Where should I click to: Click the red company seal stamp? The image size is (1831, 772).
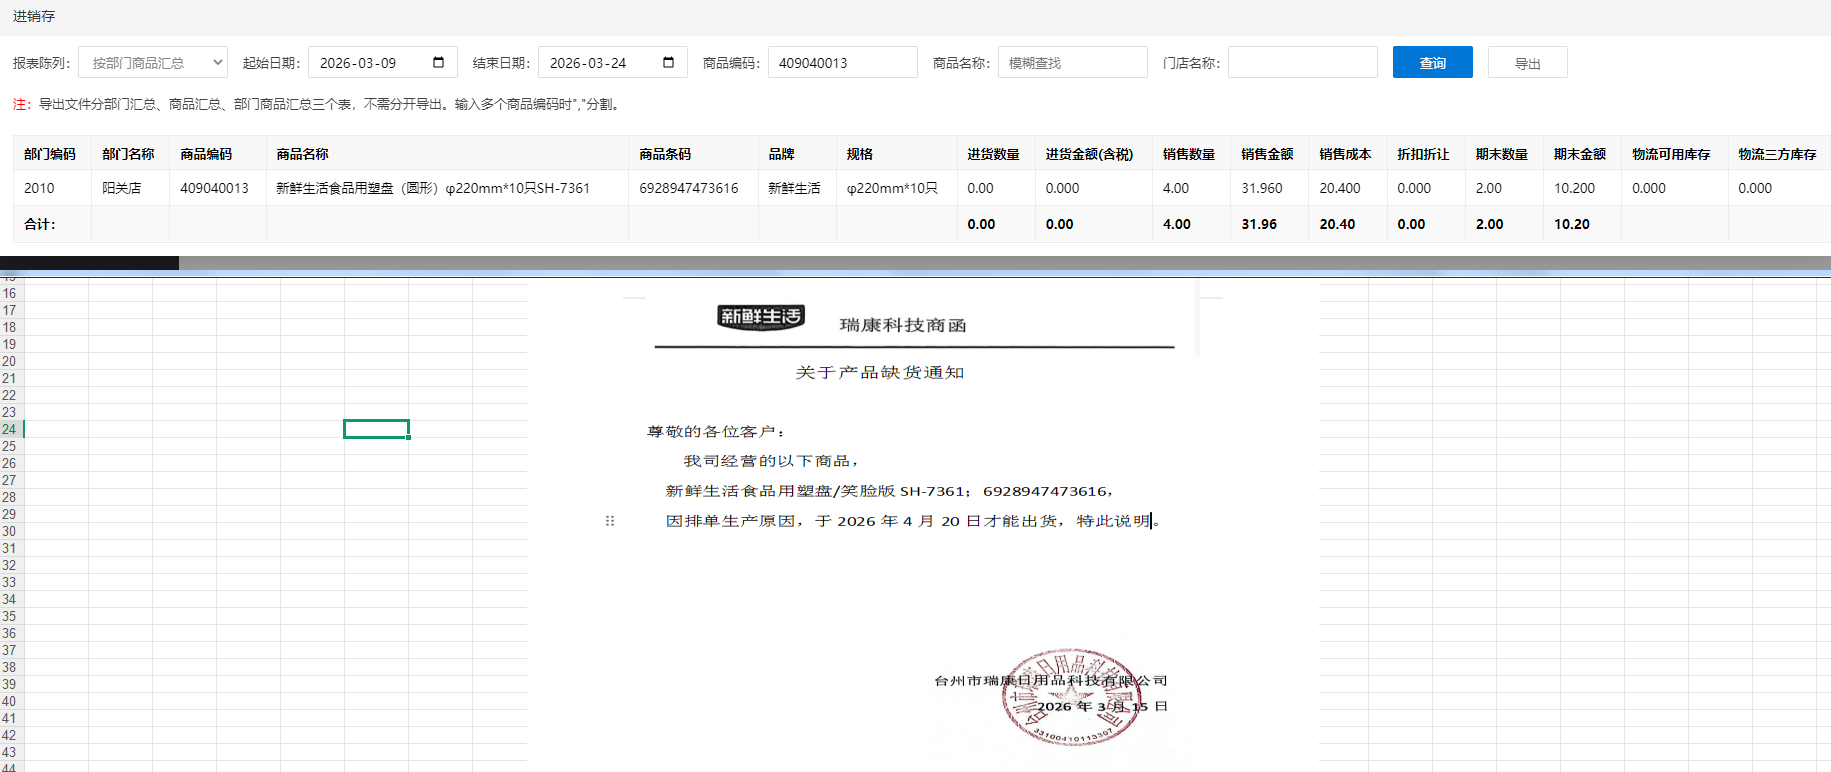pos(1071,697)
